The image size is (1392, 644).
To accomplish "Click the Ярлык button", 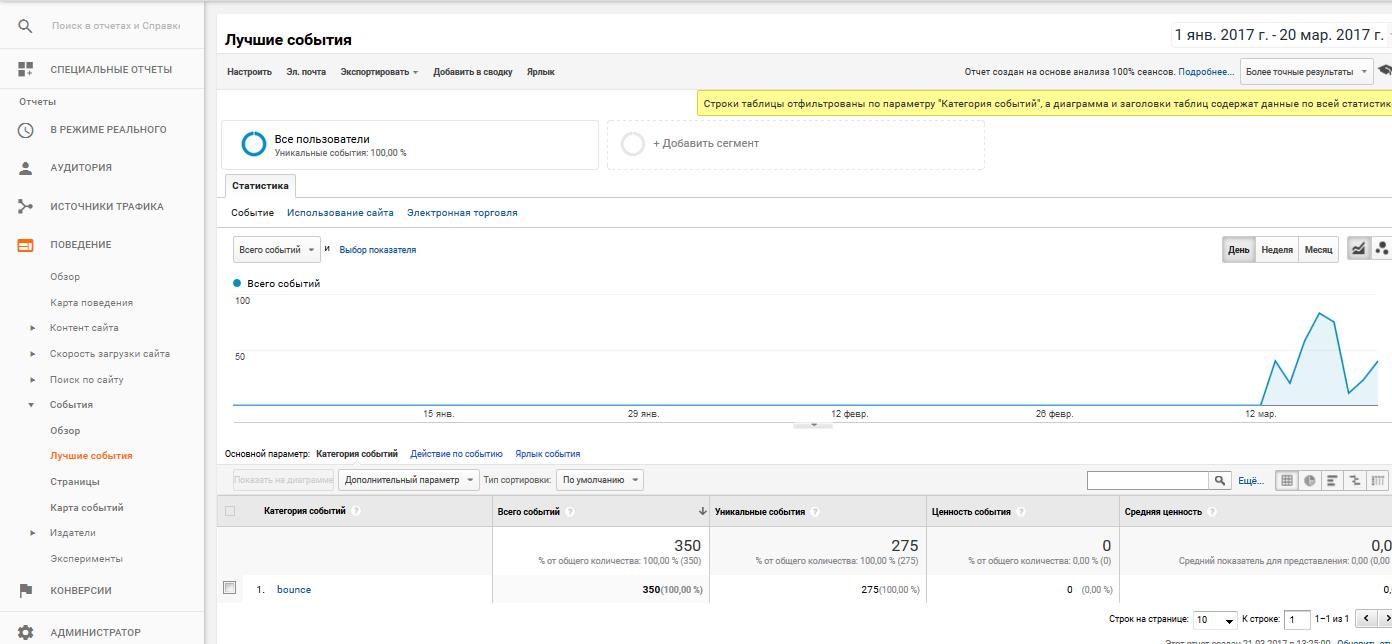I will (x=541, y=72).
